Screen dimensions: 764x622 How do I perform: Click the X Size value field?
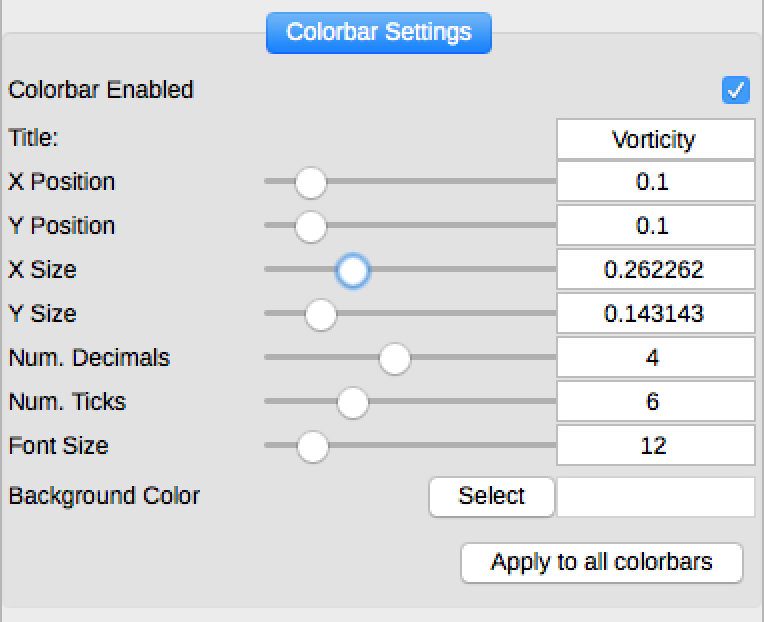pos(655,270)
